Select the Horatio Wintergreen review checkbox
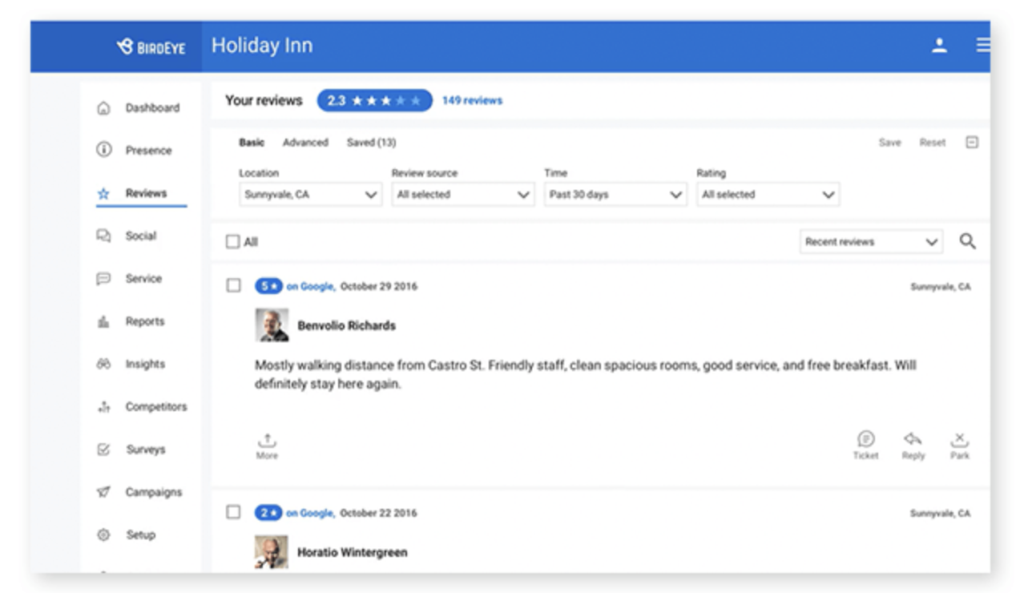The width and height of the screenshot is (1024, 593). tap(233, 512)
